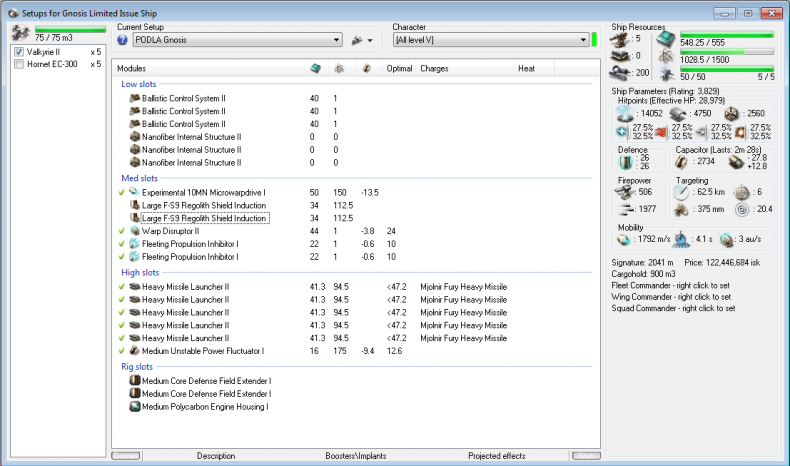Open the Current Setup dropdown PODLA Gnosis

tap(237, 40)
